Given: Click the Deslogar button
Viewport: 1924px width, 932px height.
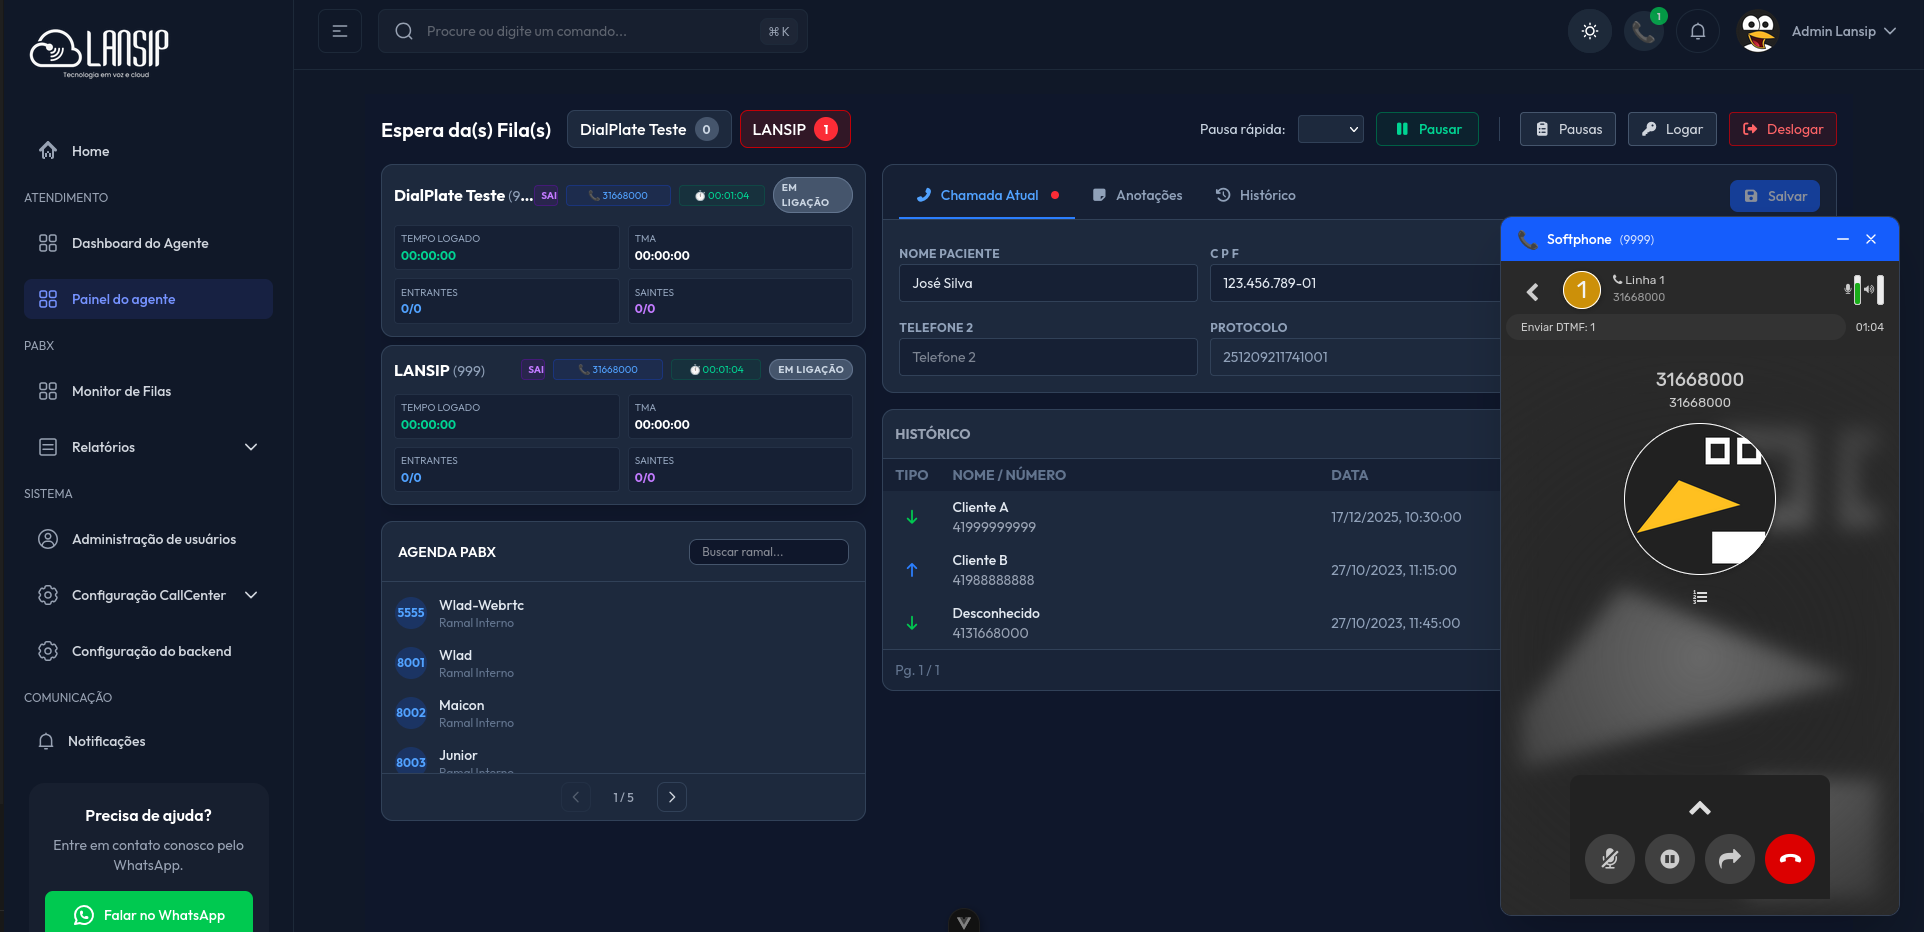Looking at the screenshot, I should pos(1782,129).
